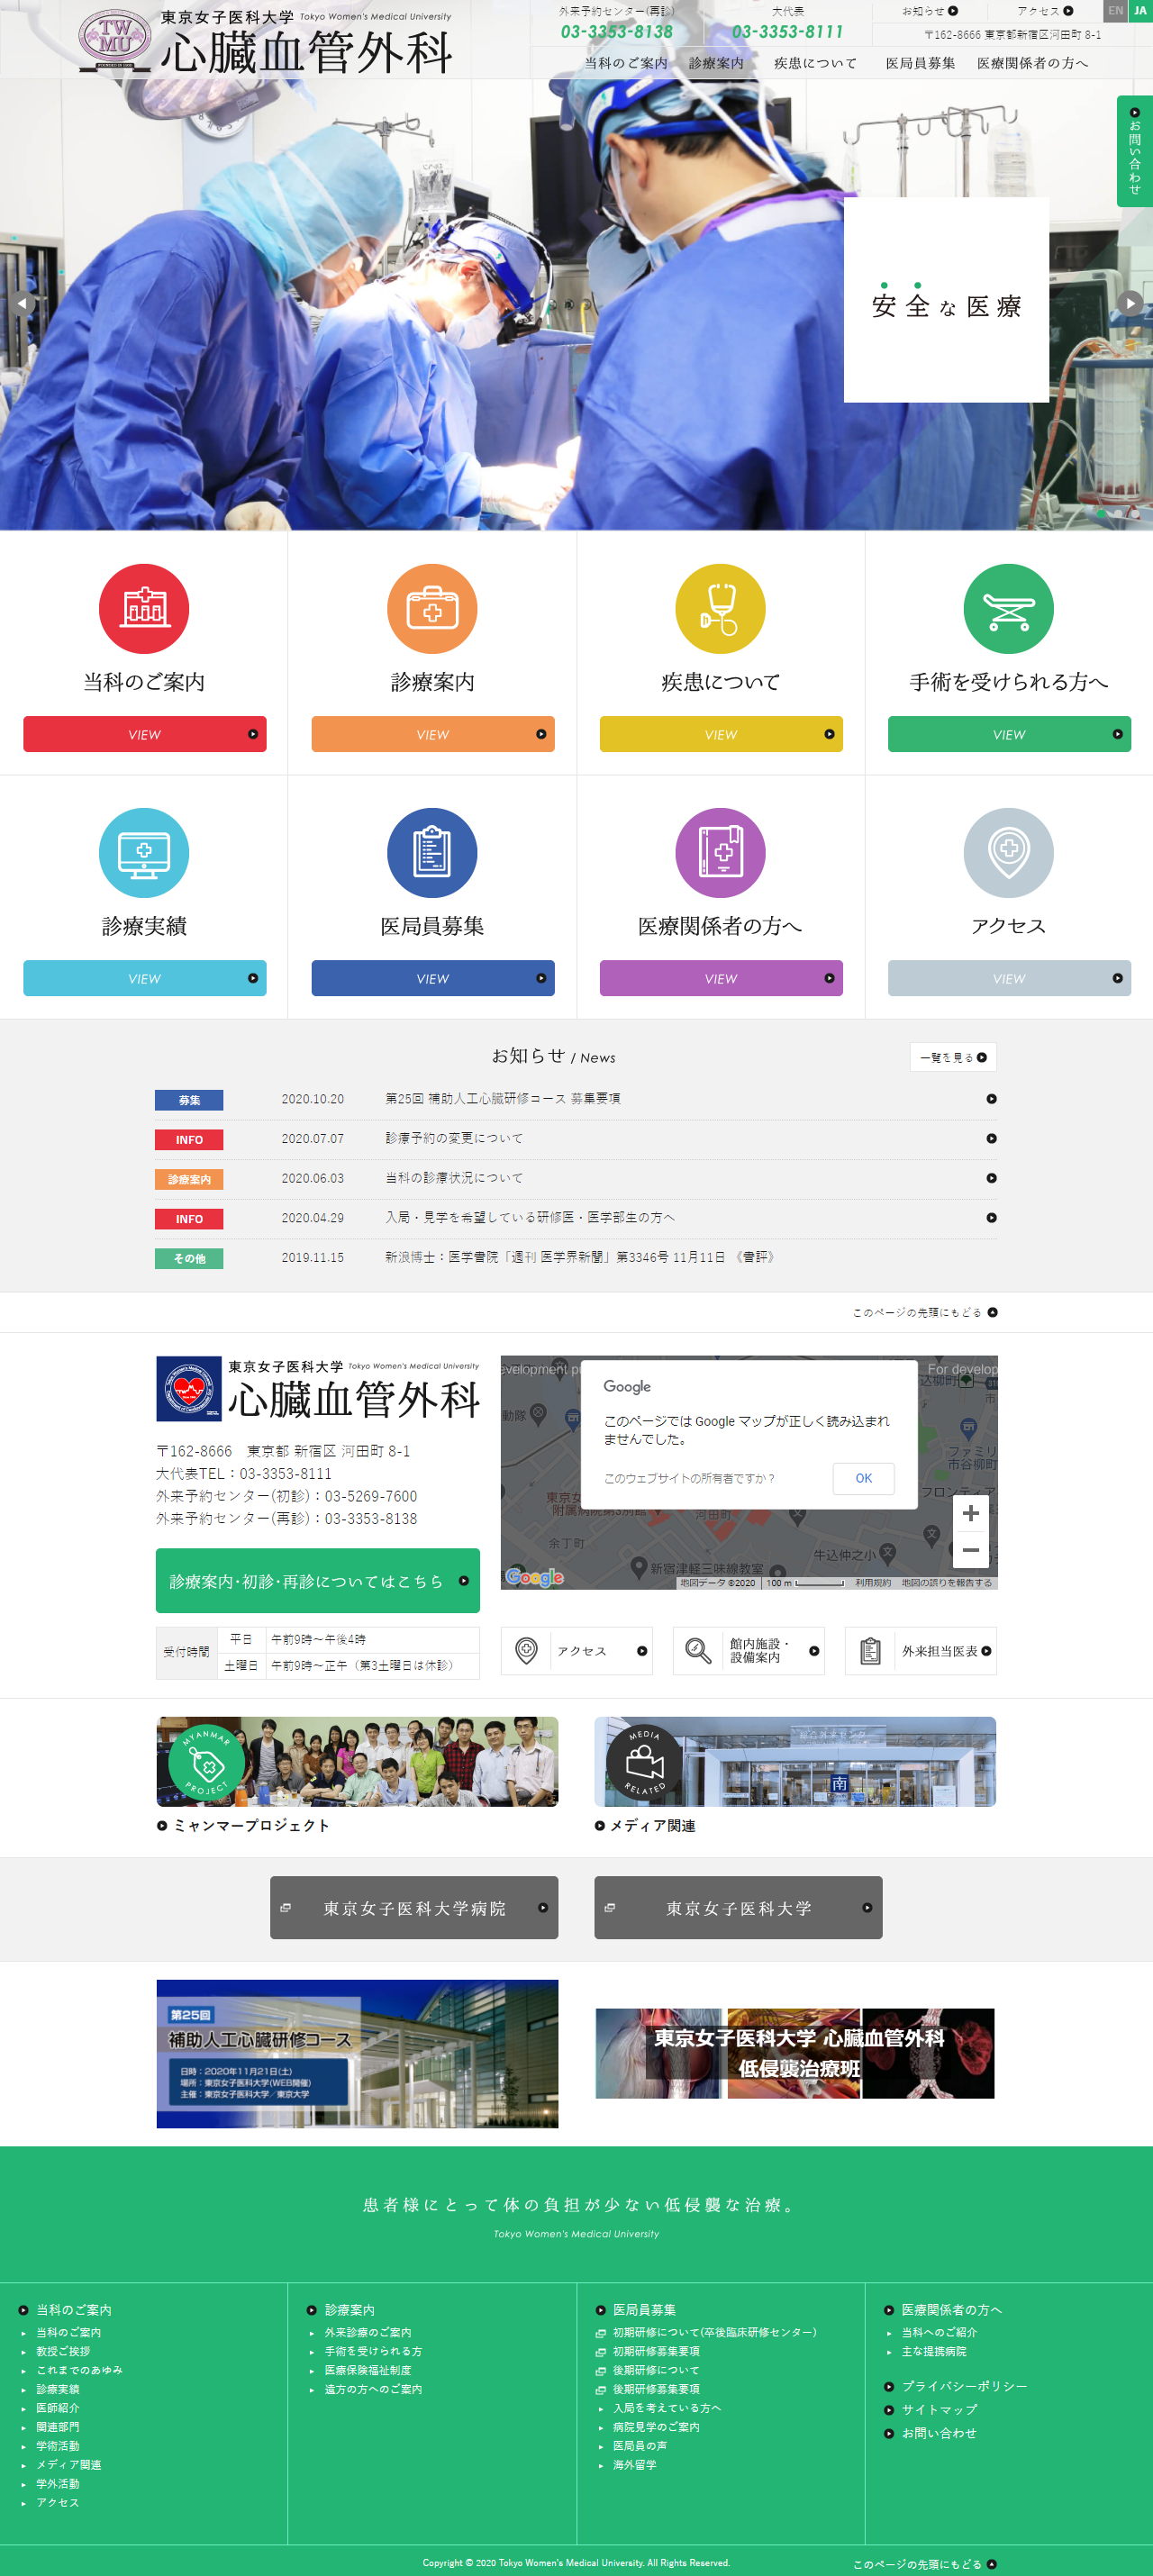Open the 東京女子医科大学 external link button
The width and height of the screenshot is (1153, 2576).
click(738, 1907)
